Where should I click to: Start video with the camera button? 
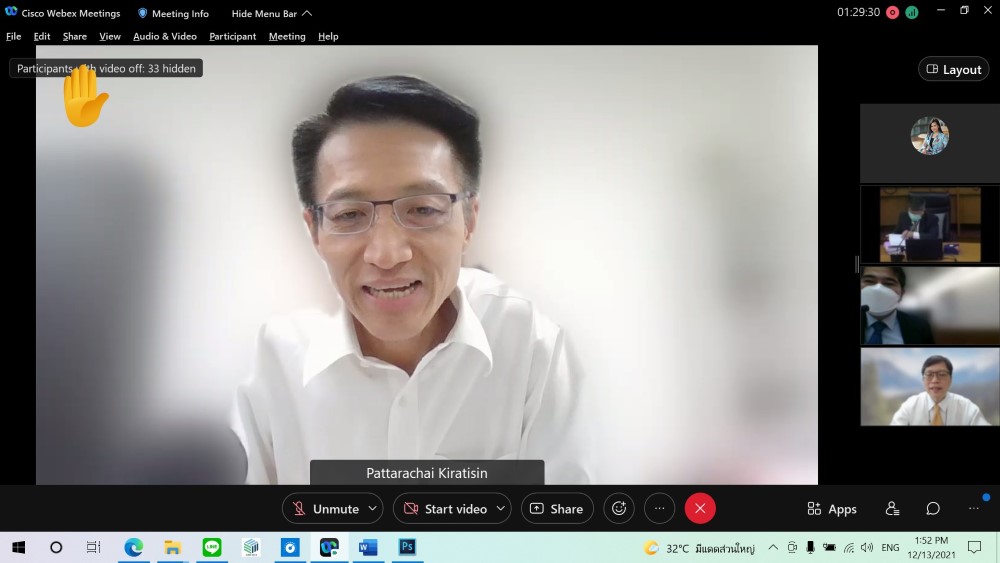point(444,509)
